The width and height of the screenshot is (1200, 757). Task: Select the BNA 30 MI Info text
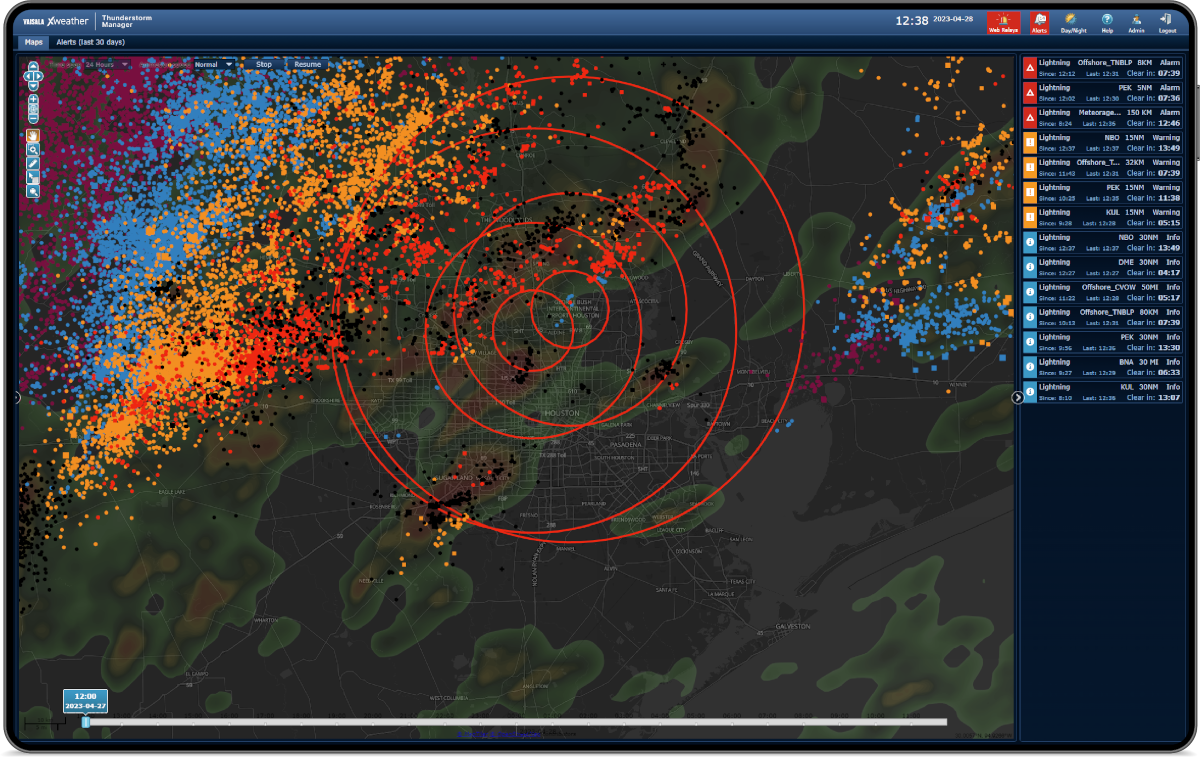click(1151, 363)
